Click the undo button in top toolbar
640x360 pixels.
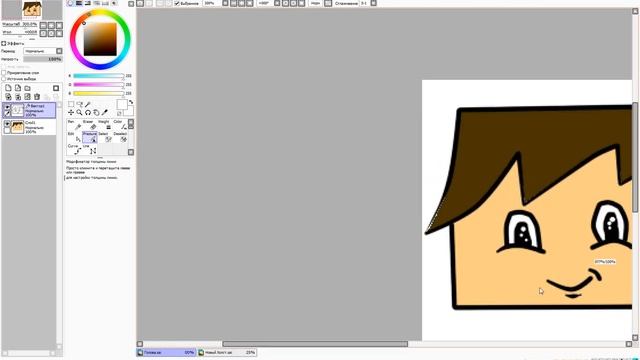(140, 3)
